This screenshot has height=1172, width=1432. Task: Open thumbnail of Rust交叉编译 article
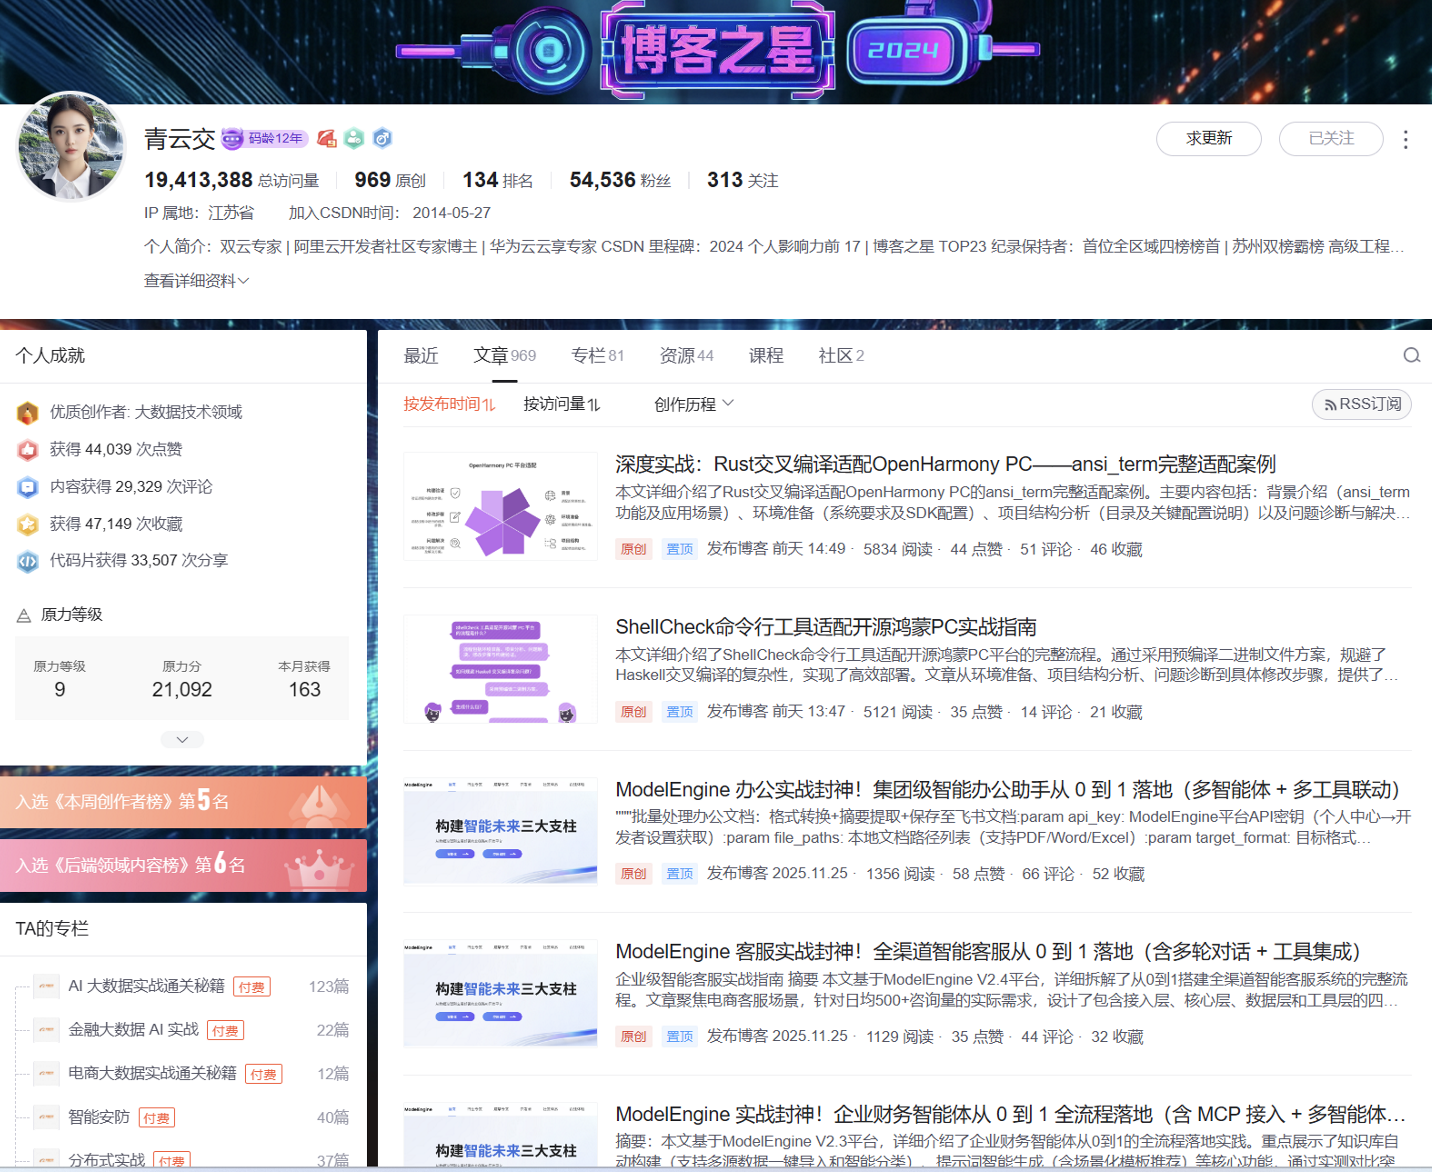500,506
